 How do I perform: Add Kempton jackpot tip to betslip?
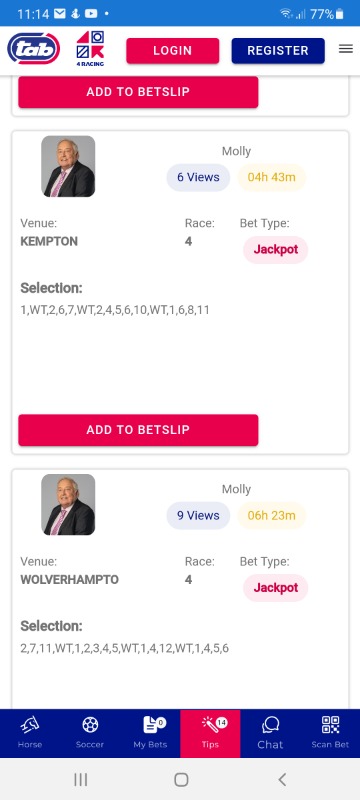pyautogui.click(x=138, y=430)
